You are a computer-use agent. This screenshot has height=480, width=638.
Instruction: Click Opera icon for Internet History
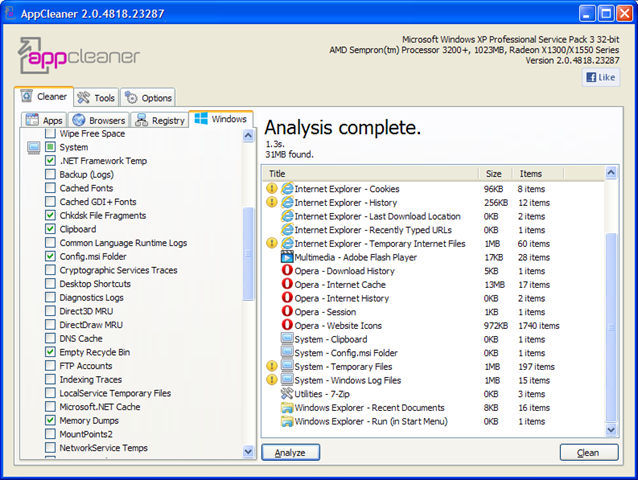287,298
